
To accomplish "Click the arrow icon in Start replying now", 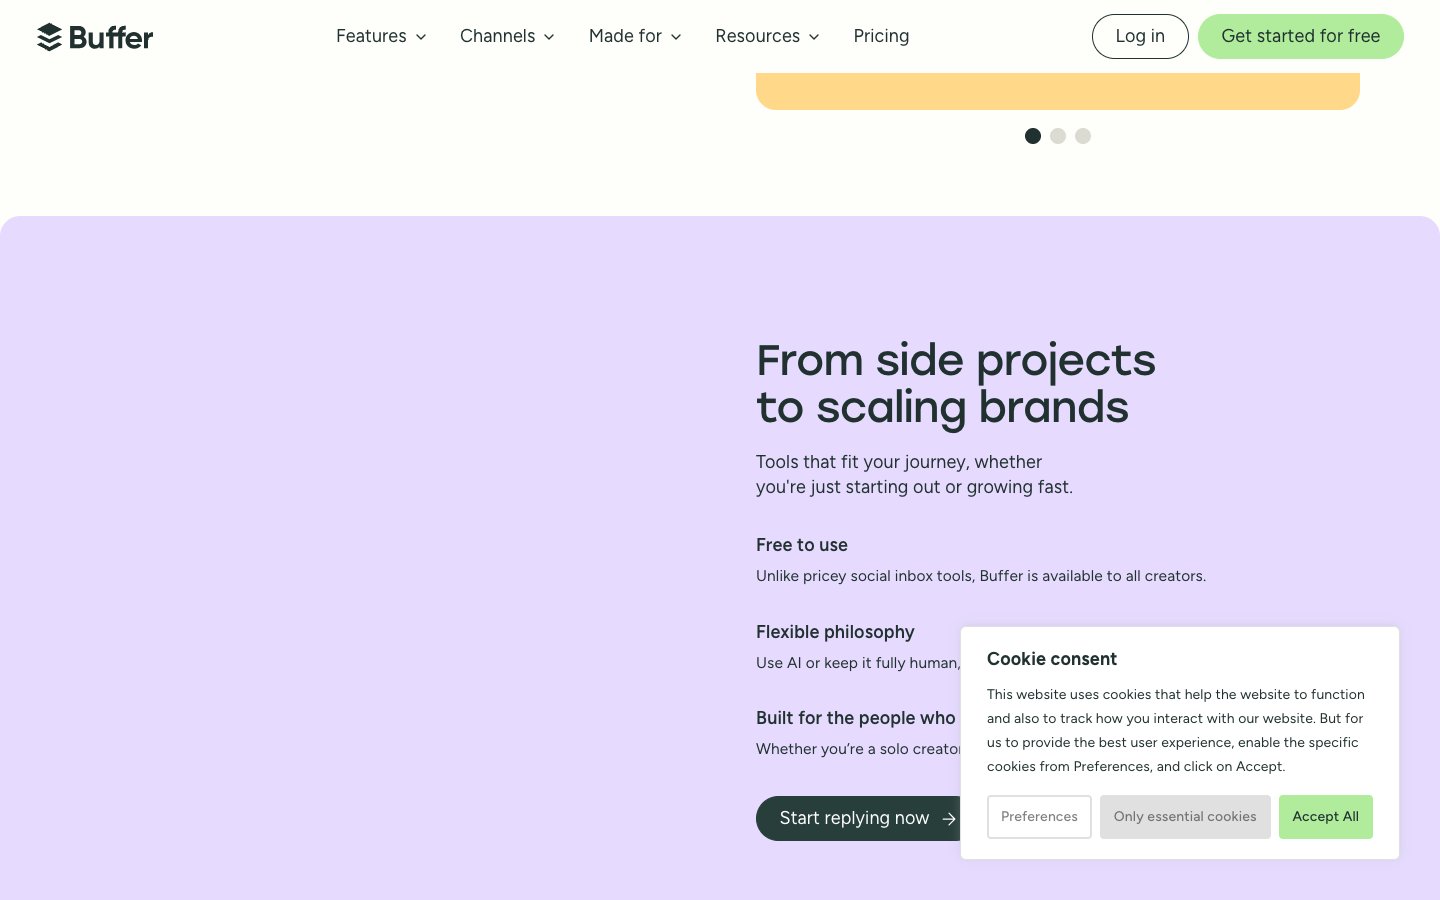I will point(948,818).
